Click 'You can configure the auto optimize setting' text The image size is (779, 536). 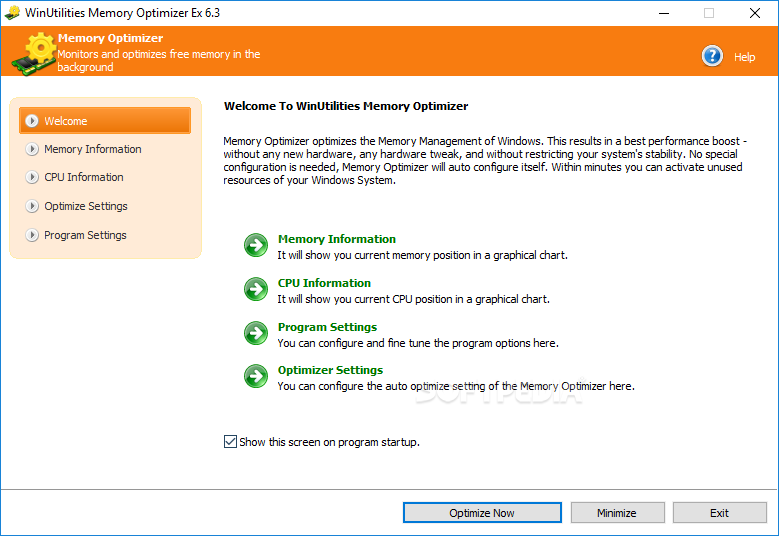pos(456,386)
